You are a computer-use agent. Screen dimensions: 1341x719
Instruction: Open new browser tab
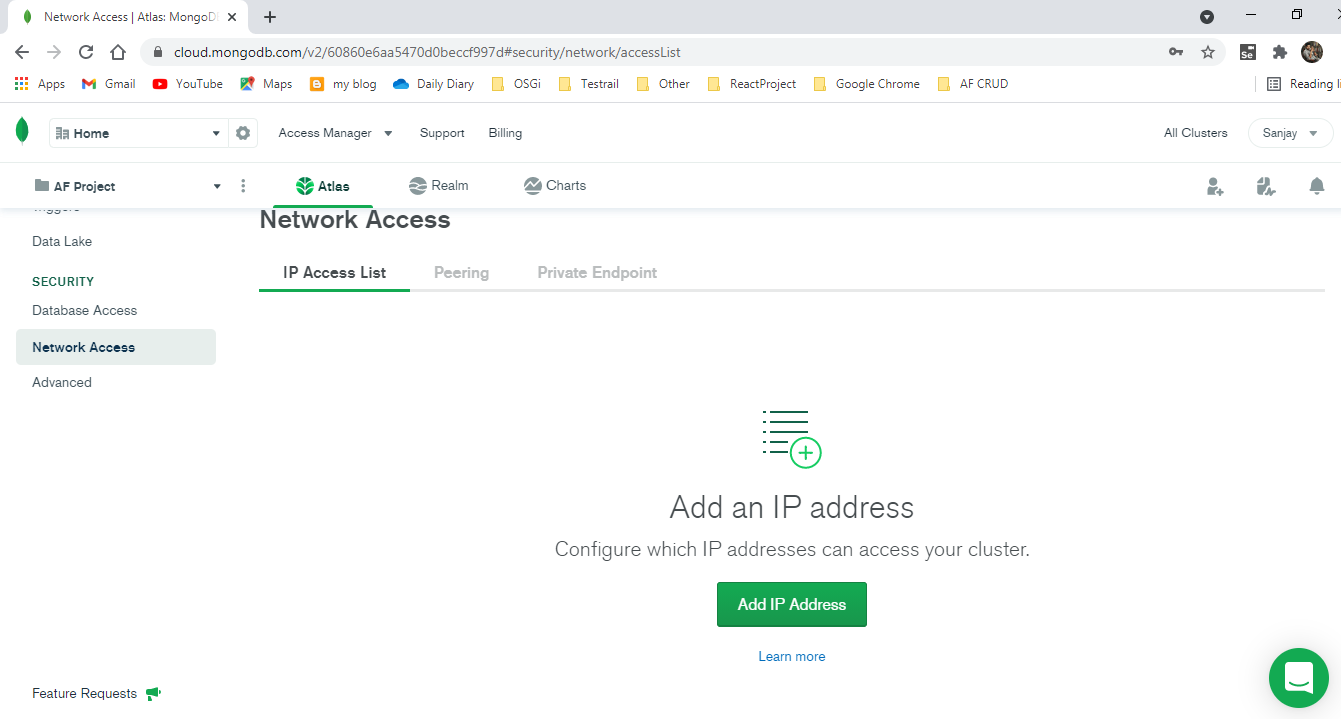tap(269, 17)
